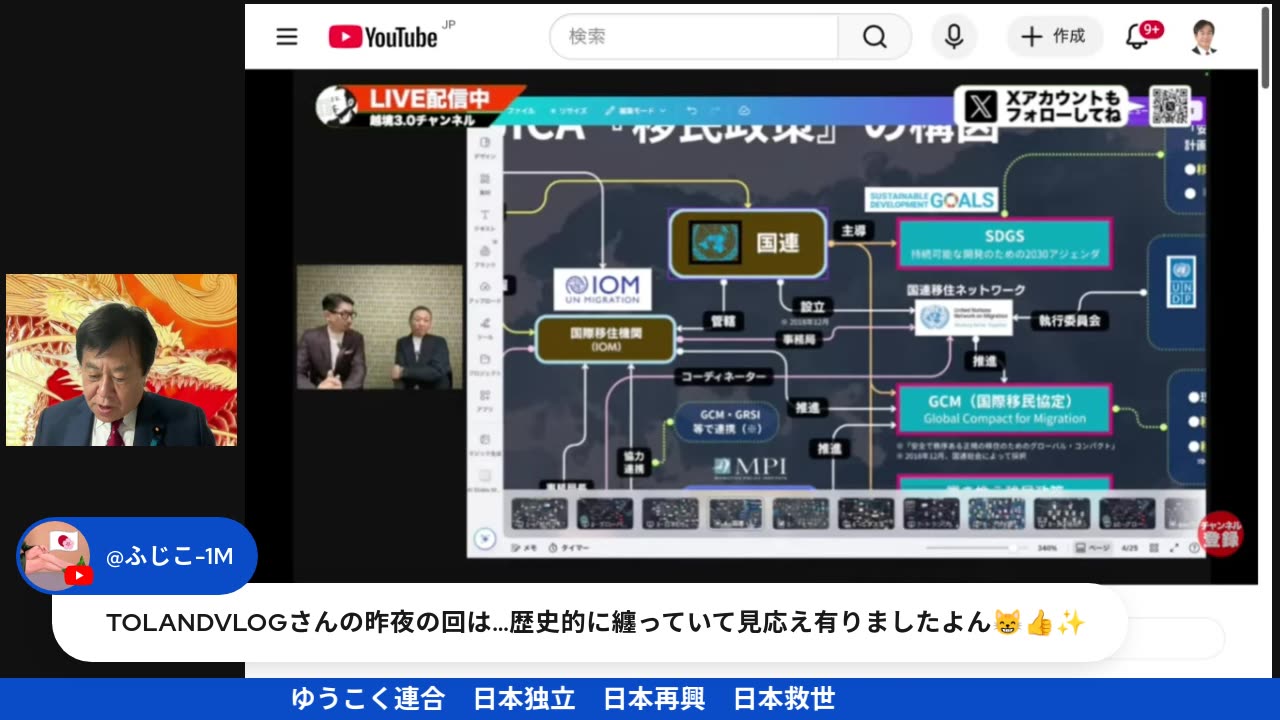The height and width of the screenshot is (720, 1280).
Task: Click the red チャンネル登録 subscribe badge
Action: (x=1219, y=534)
